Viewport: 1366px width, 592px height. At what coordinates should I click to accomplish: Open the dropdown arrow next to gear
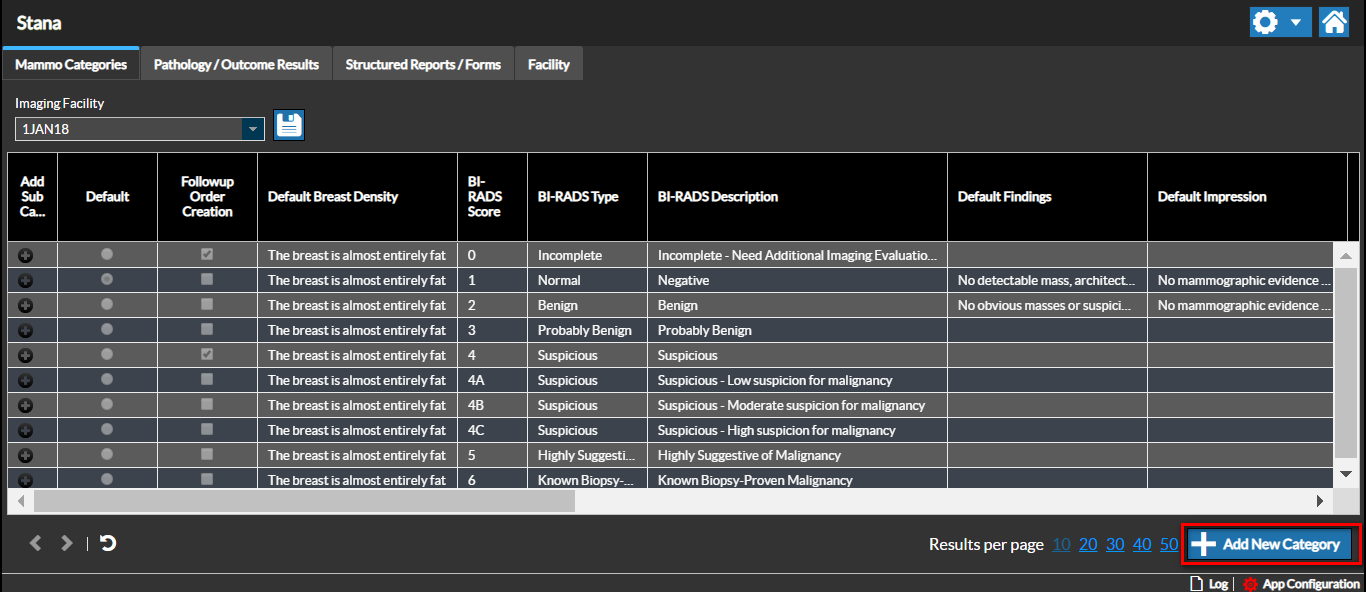1296,22
